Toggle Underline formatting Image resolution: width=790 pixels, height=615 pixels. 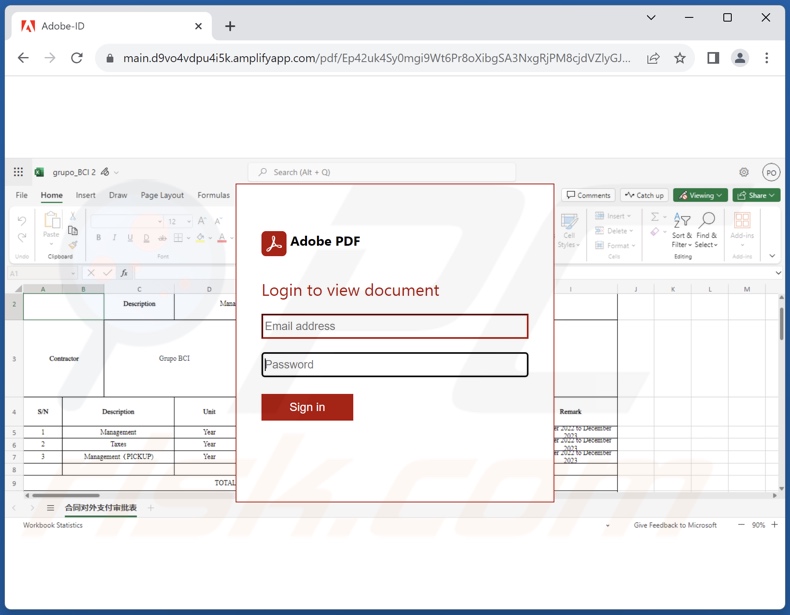(x=130, y=238)
